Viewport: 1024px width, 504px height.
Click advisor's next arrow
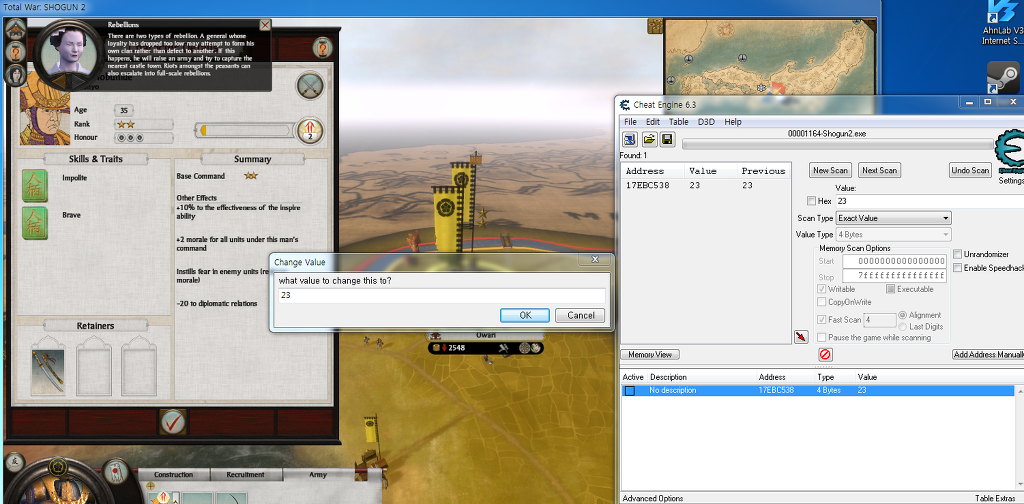tap(79, 81)
